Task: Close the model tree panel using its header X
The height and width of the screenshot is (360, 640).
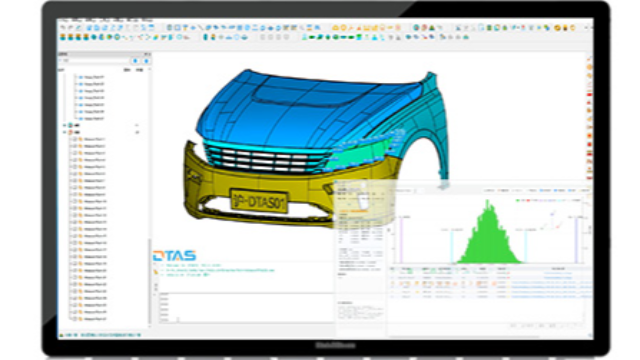Action: pos(149,54)
